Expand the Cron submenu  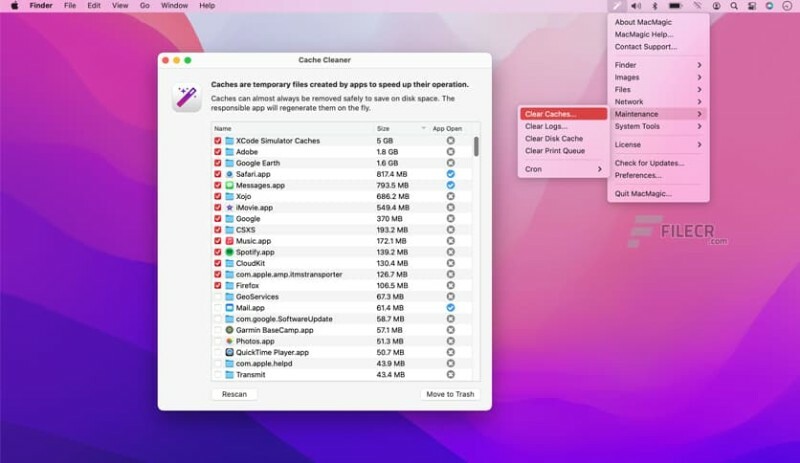563,169
